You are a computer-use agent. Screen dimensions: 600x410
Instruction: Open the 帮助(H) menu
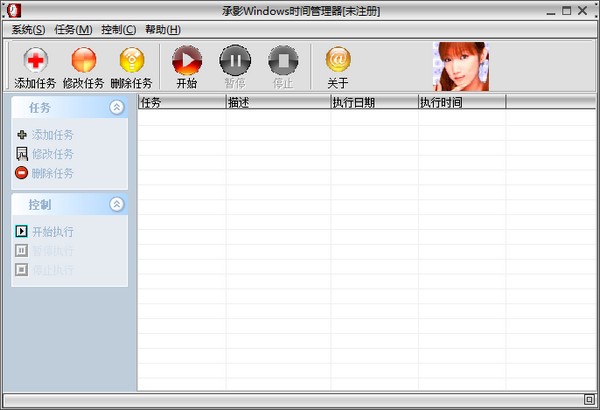(x=163, y=29)
